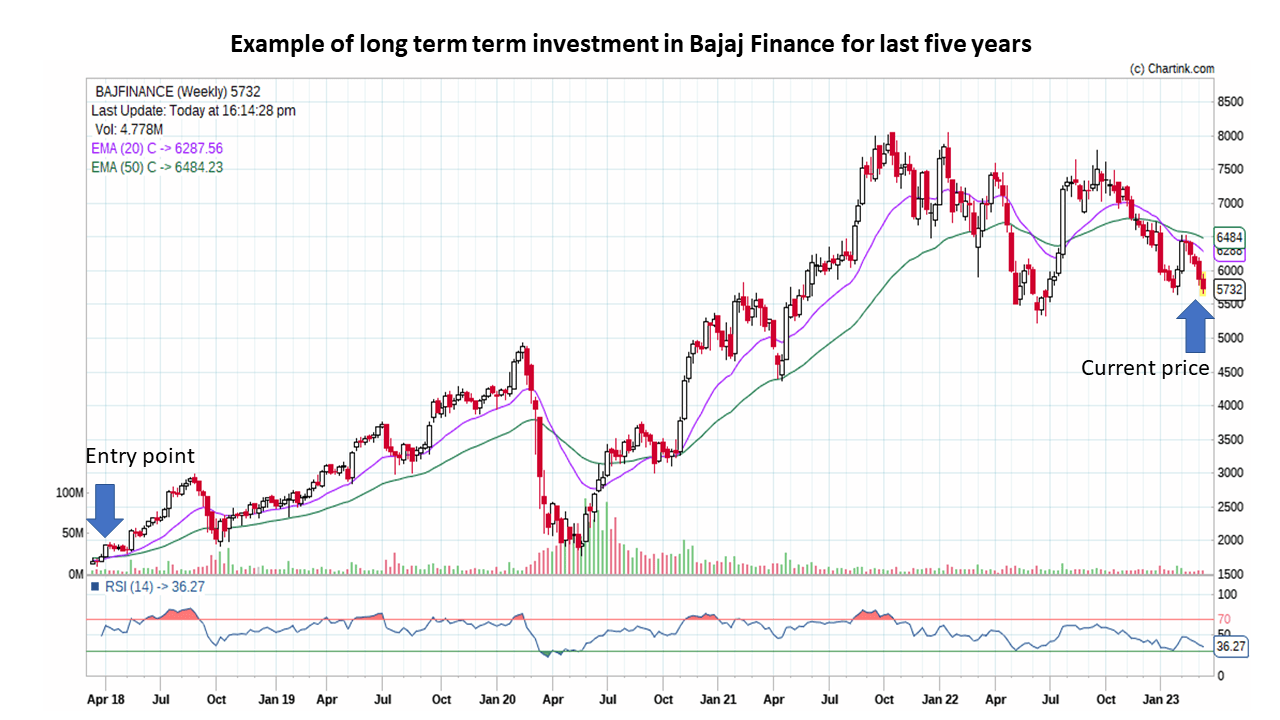
Task: Click the 4000 price axis label
Action: click(x=1230, y=406)
